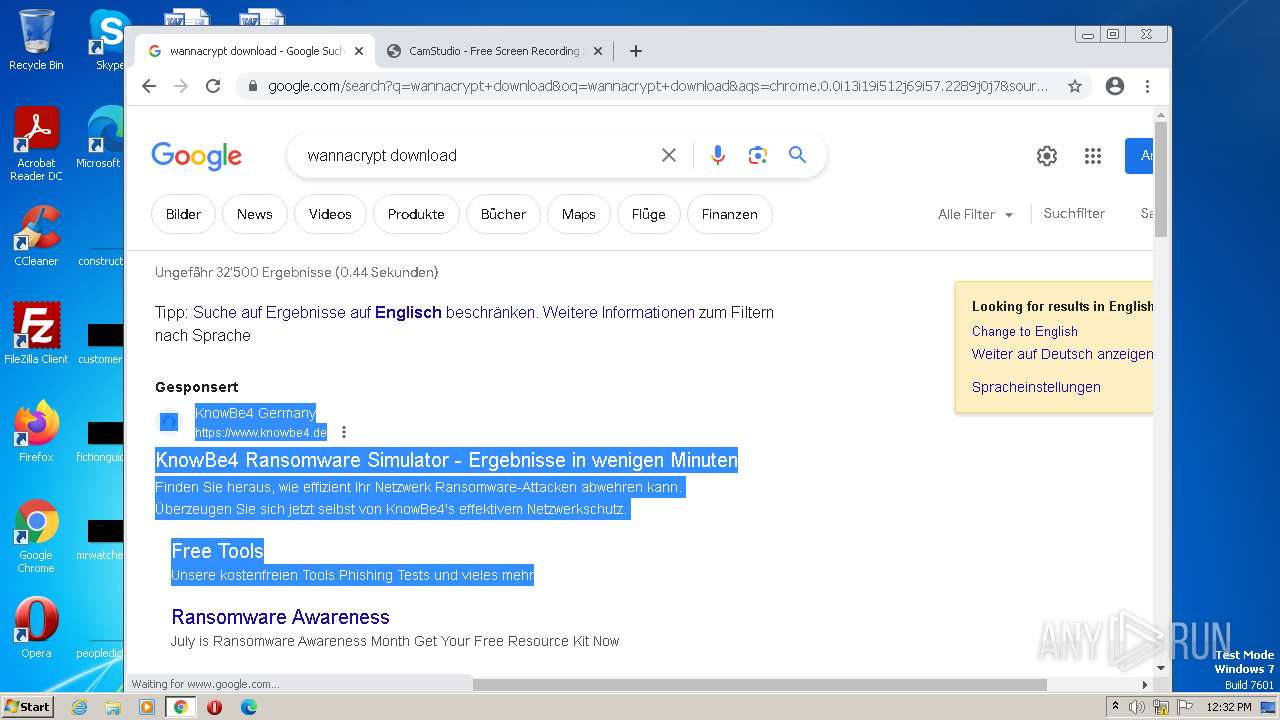Show hidden tray icons arrow
Viewport: 1280px width, 720px height.
[x=1115, y=707]
